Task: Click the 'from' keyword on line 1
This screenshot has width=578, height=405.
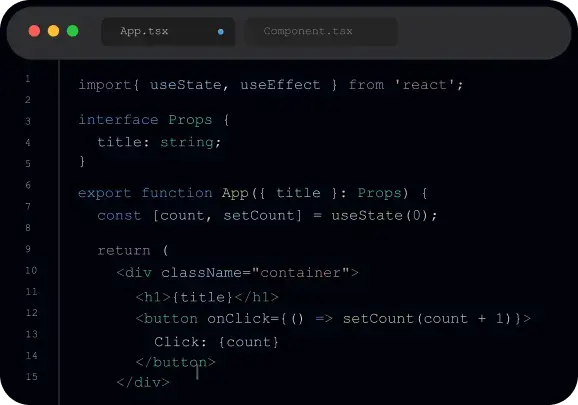Action: click(x=366, y=85)
